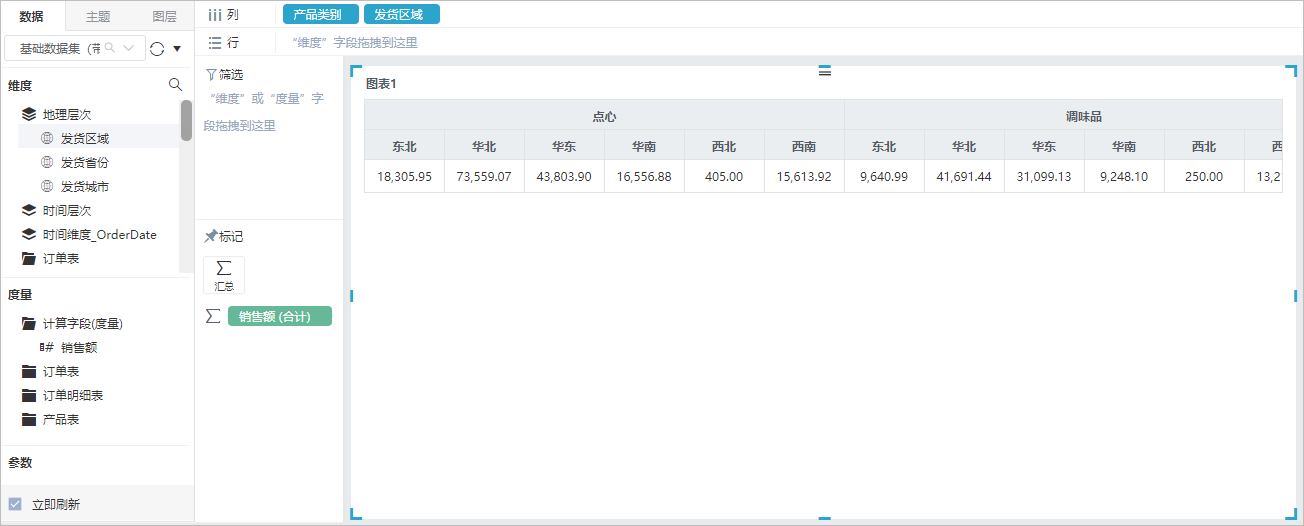Click the 73,559.07 table cell
The image size is (1304, 526).
[484, 176]
